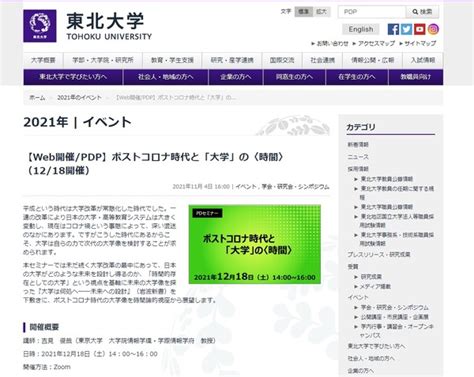The width and height of the screenshot is (474, 377).
Task: Open the イベント category in the sidebar
Action: click(x=358, y=297)
